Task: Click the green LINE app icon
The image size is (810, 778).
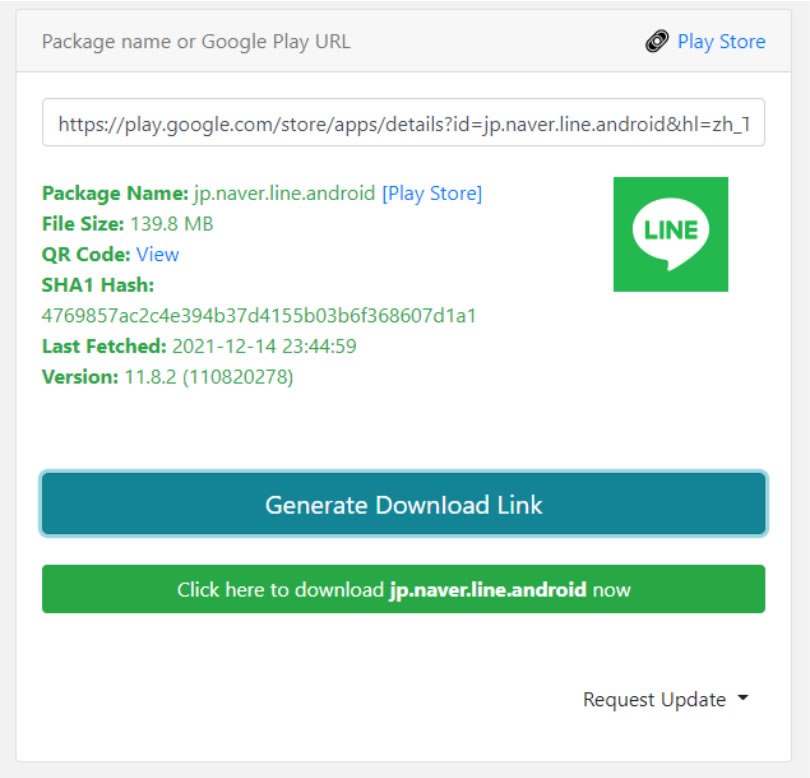Action: pyautogui.click(x=671, y=235)
